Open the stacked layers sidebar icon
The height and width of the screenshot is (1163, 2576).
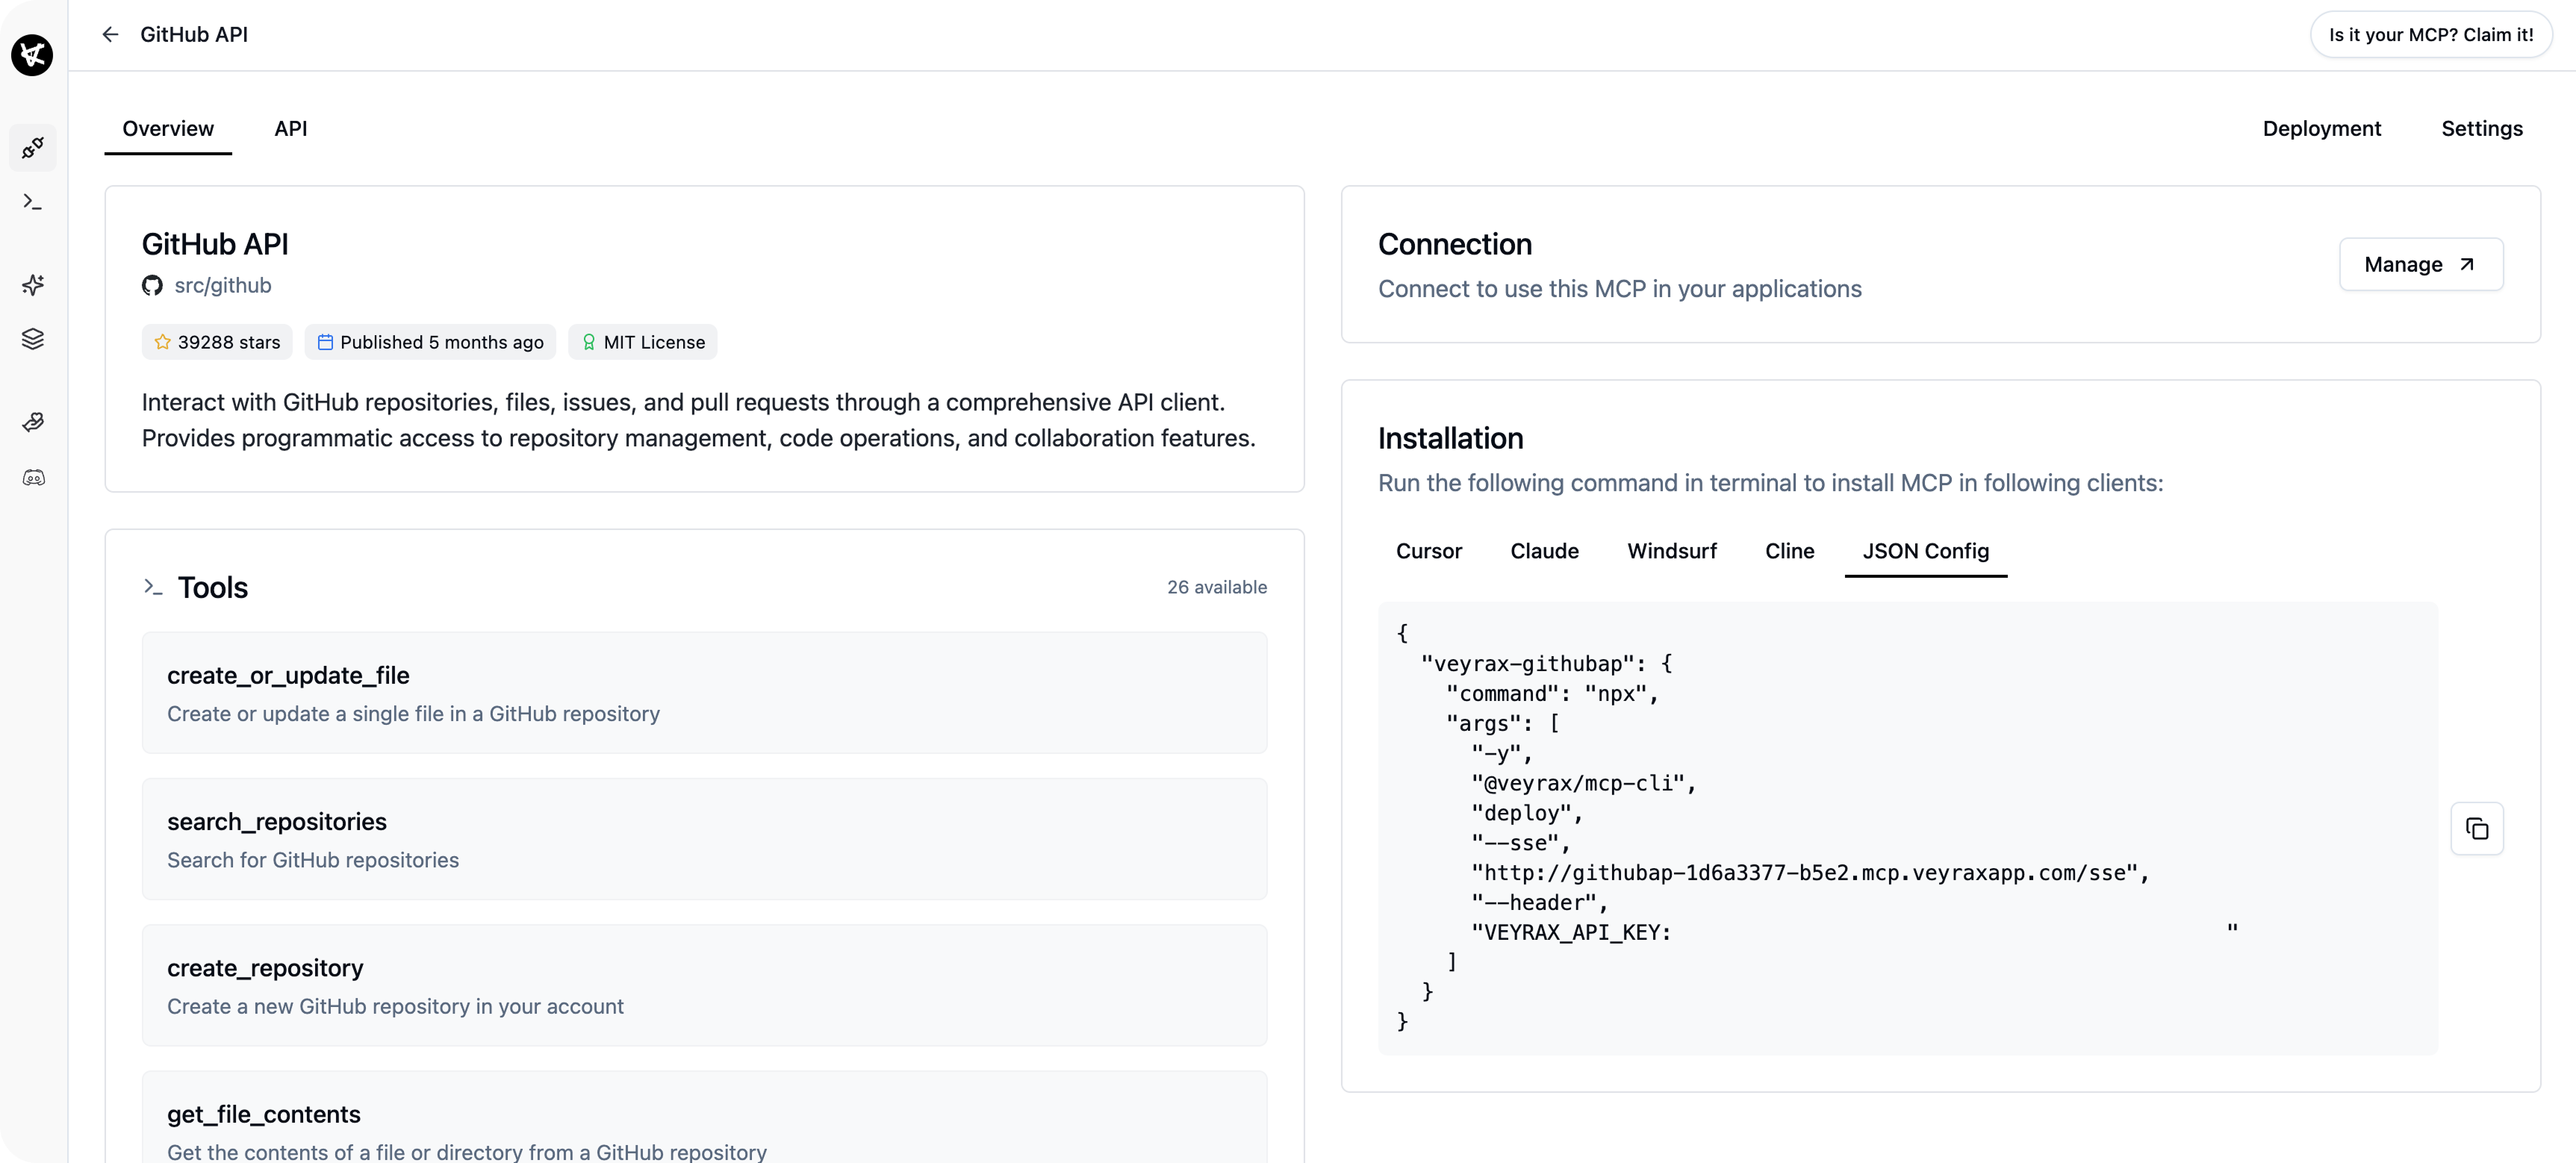33,339
